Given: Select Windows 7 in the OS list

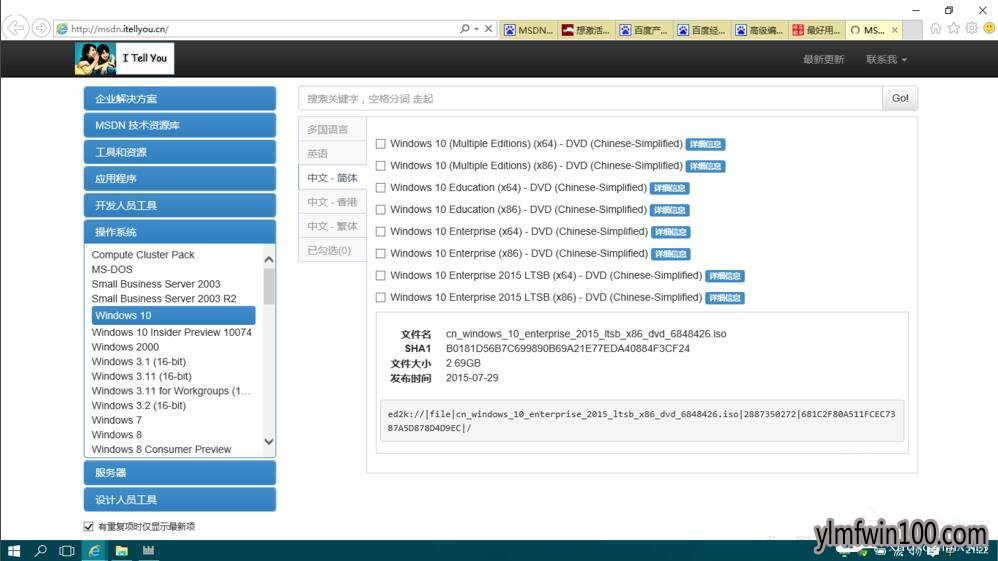Looking at the screenshot, I should (x=116, y=420).
